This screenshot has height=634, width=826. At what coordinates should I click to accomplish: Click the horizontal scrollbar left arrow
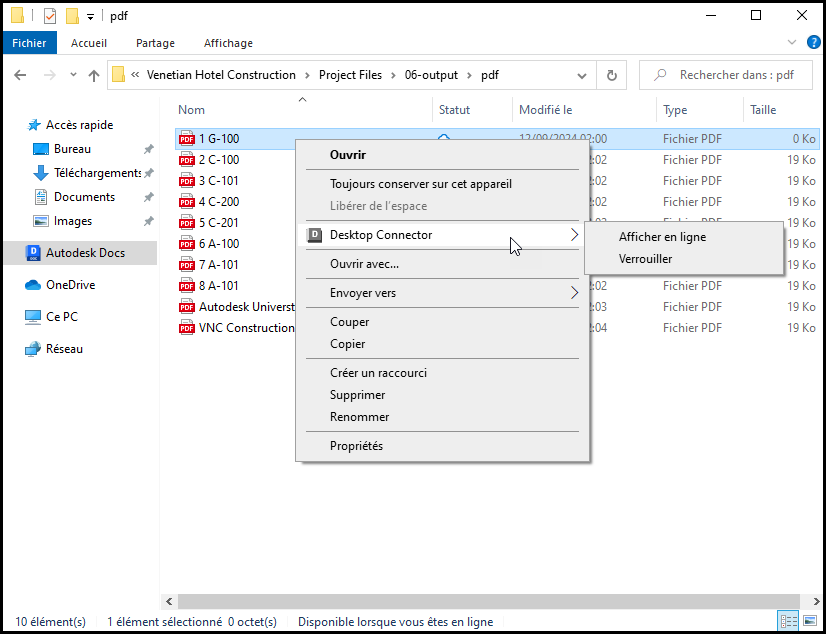click(x=170, y=601)
